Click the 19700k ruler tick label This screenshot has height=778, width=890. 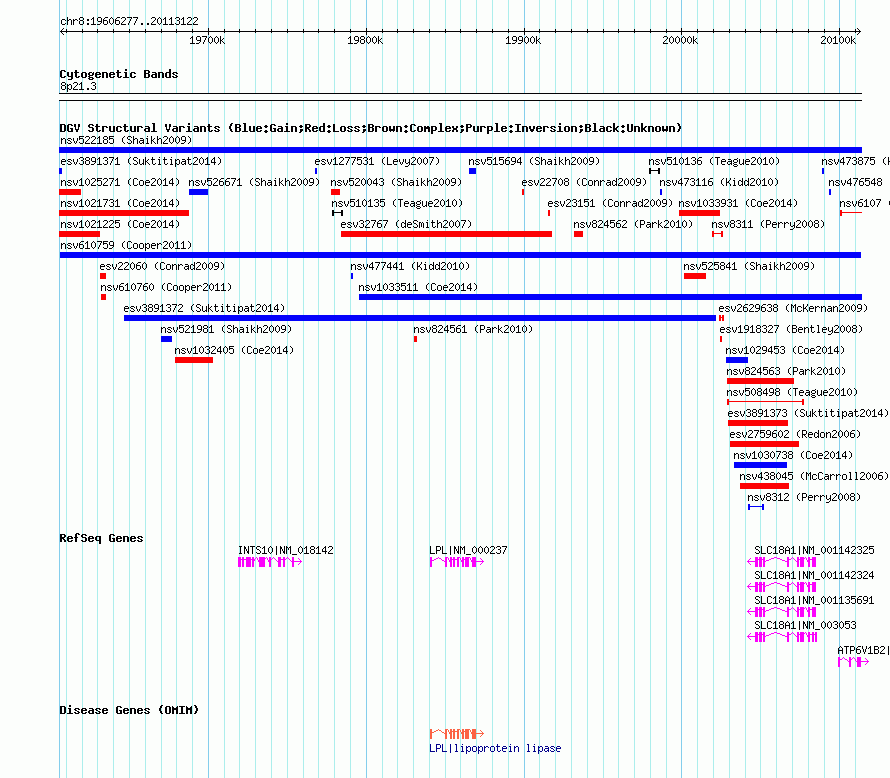(207, 40)
